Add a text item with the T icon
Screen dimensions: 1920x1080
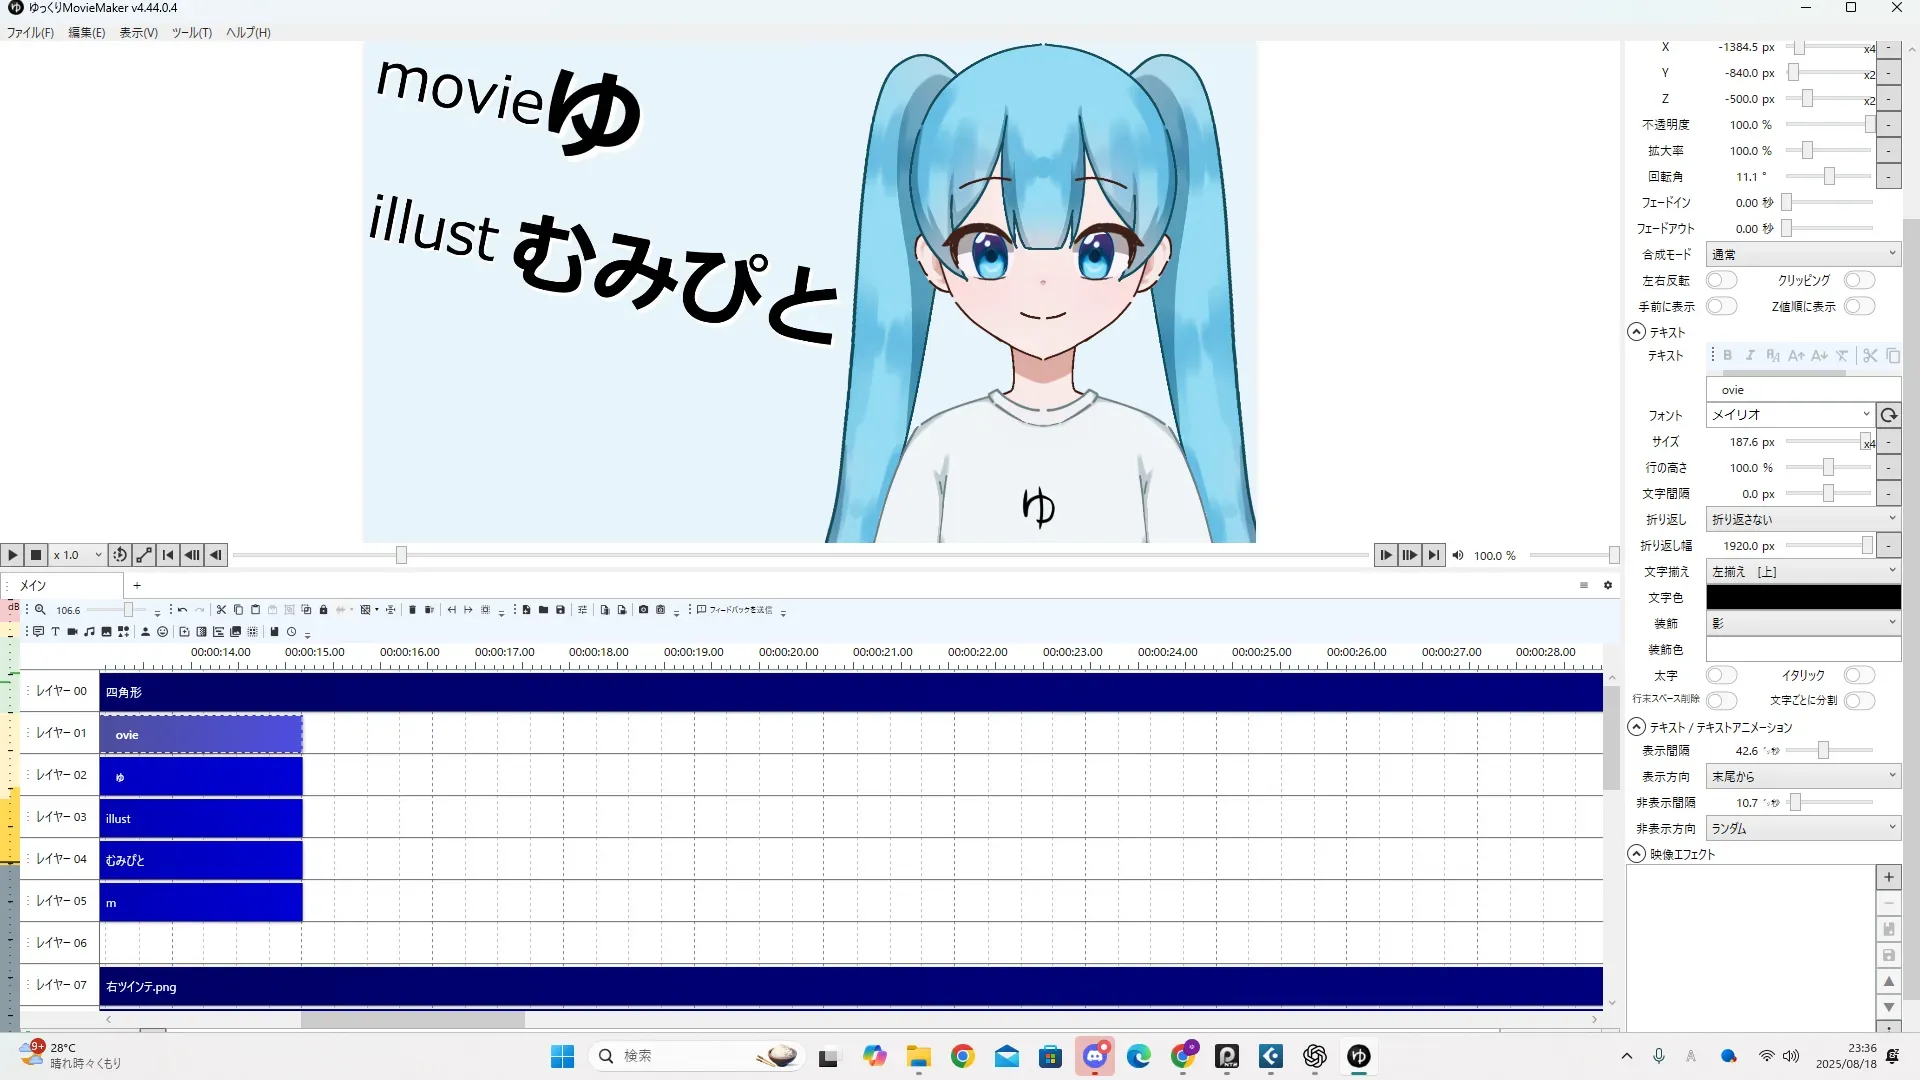coord(55,632)
